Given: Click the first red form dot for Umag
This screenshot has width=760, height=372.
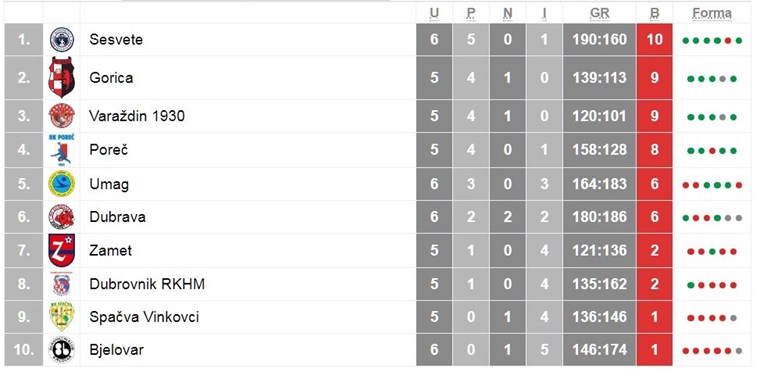Looking at the screenshot, I should pyautogui.click(x=686, y=185).
